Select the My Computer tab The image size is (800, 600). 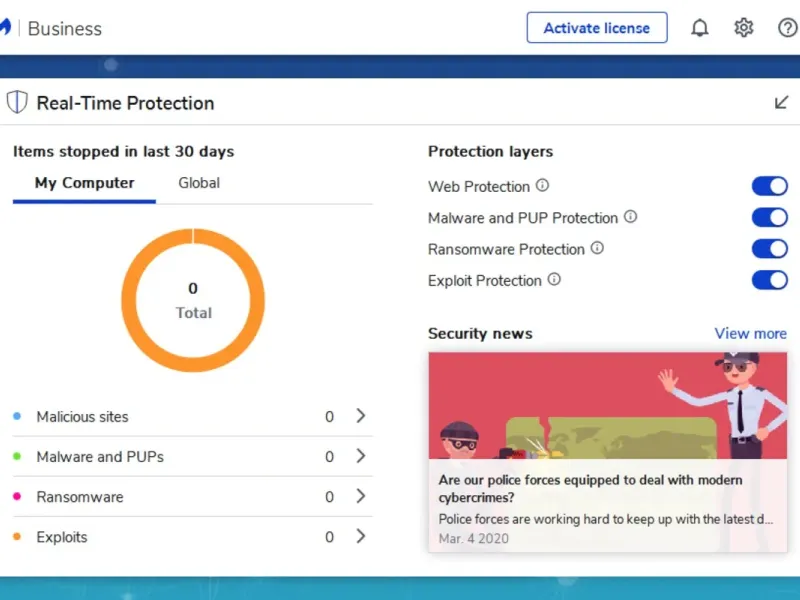(x=84, y=183)
